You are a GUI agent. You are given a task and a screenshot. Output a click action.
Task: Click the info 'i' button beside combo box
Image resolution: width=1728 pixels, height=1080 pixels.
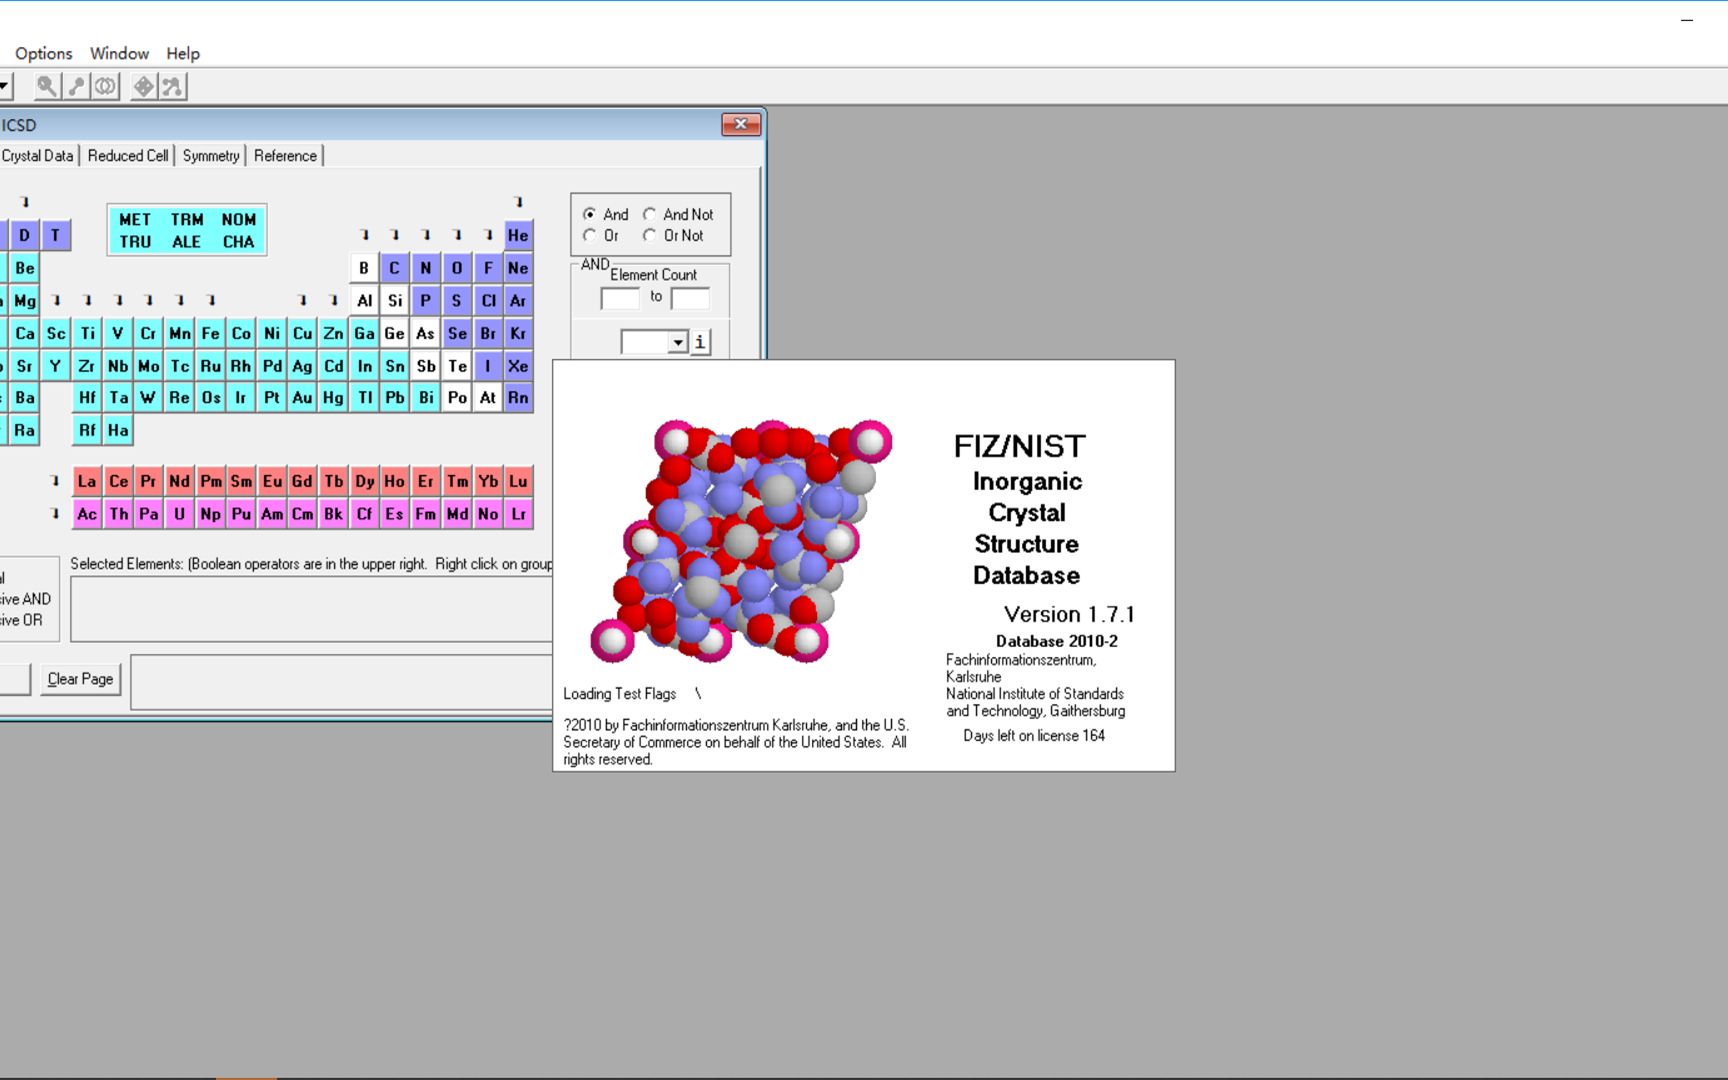[700, 342]
